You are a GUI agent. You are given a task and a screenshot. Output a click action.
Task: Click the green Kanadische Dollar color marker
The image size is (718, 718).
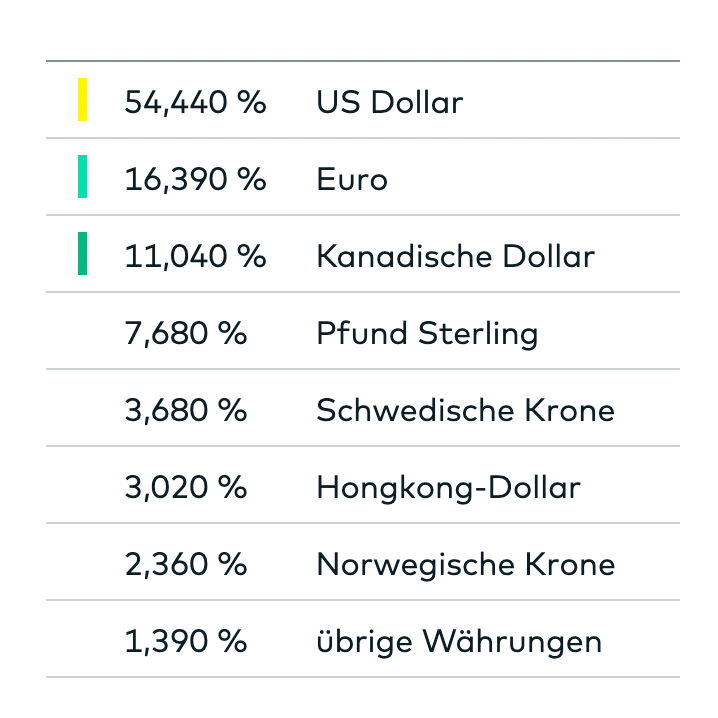82,254
